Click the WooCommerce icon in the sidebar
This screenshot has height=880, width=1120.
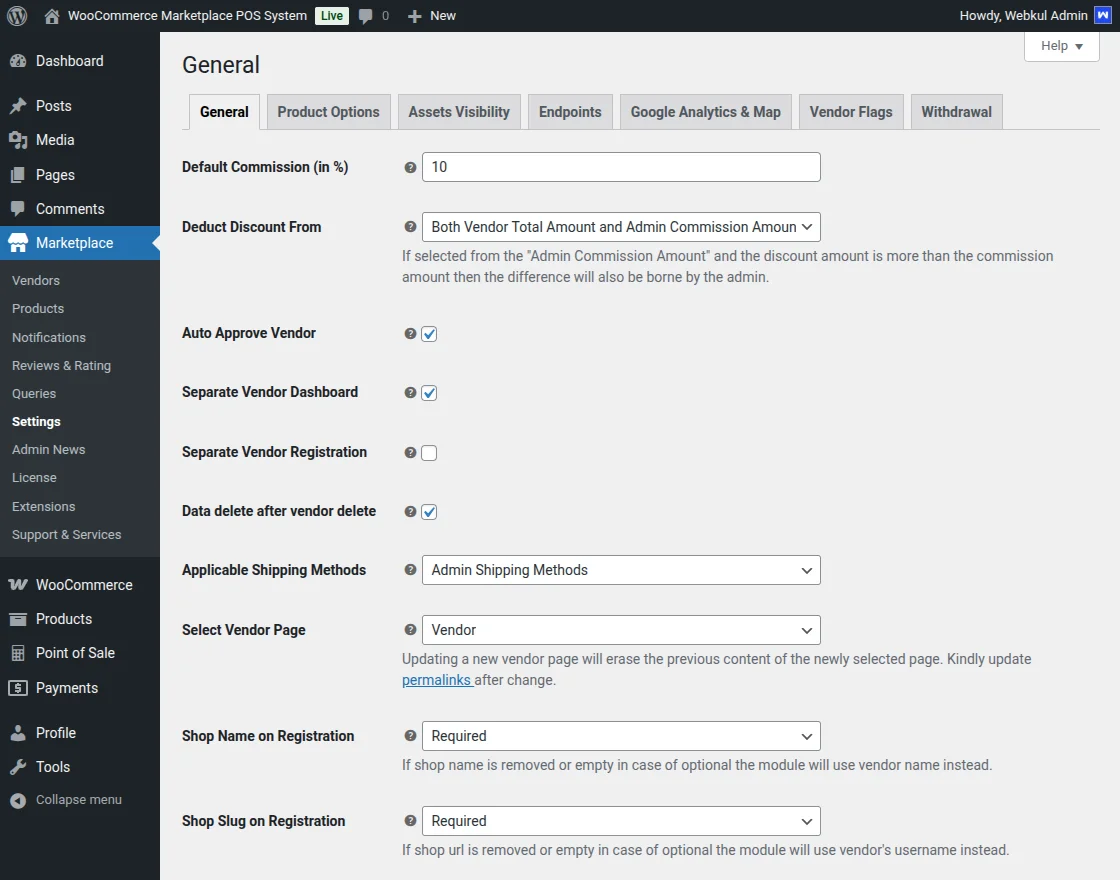(x=18, y=584)
